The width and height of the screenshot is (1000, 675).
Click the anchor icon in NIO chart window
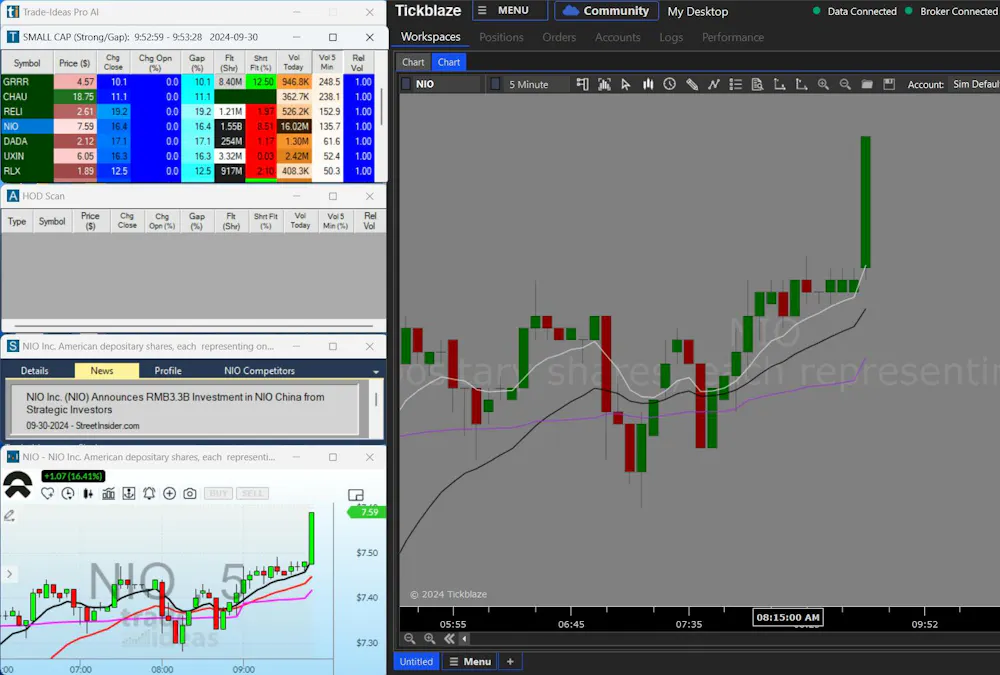pos(129,493)
